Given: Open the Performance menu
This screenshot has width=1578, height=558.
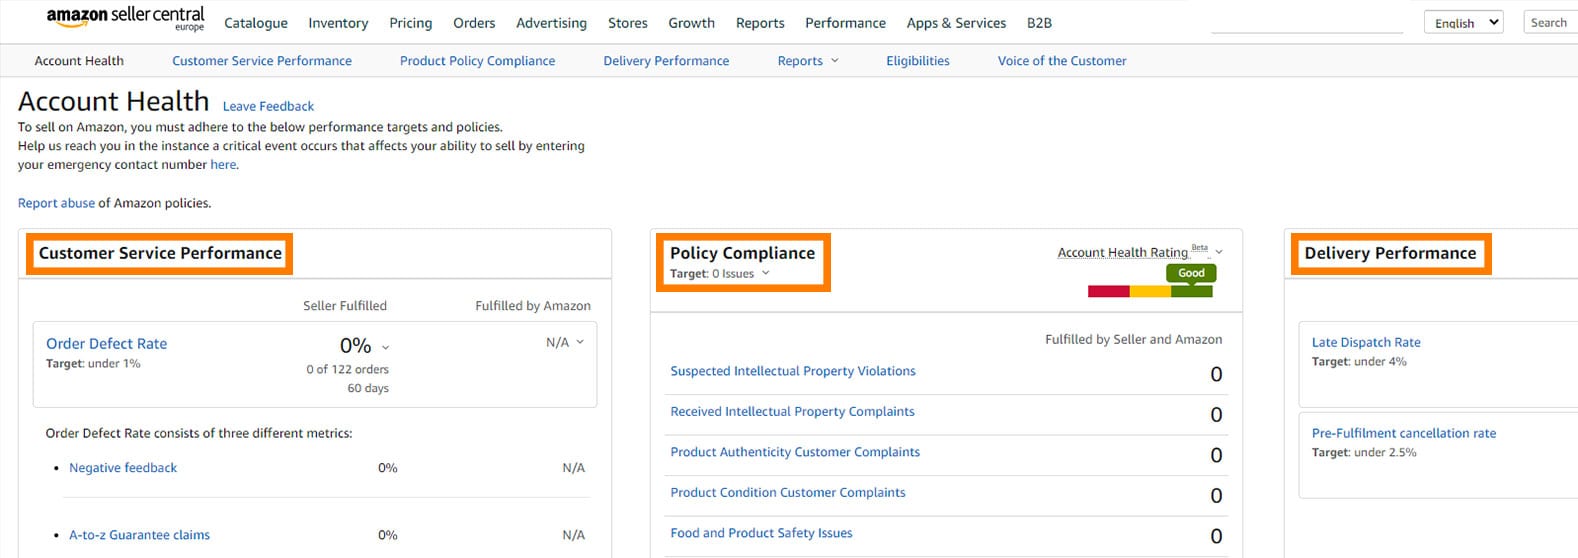Looking at the screenshot, I should point(845,23).
